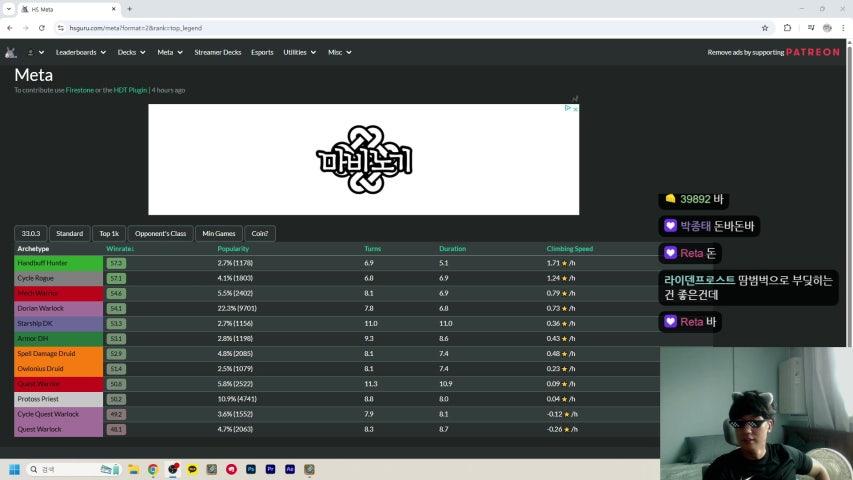The height and width of the screenshot is (480, 853).
Task: Open the Windows Start menu
Action: tap(14, 469)
